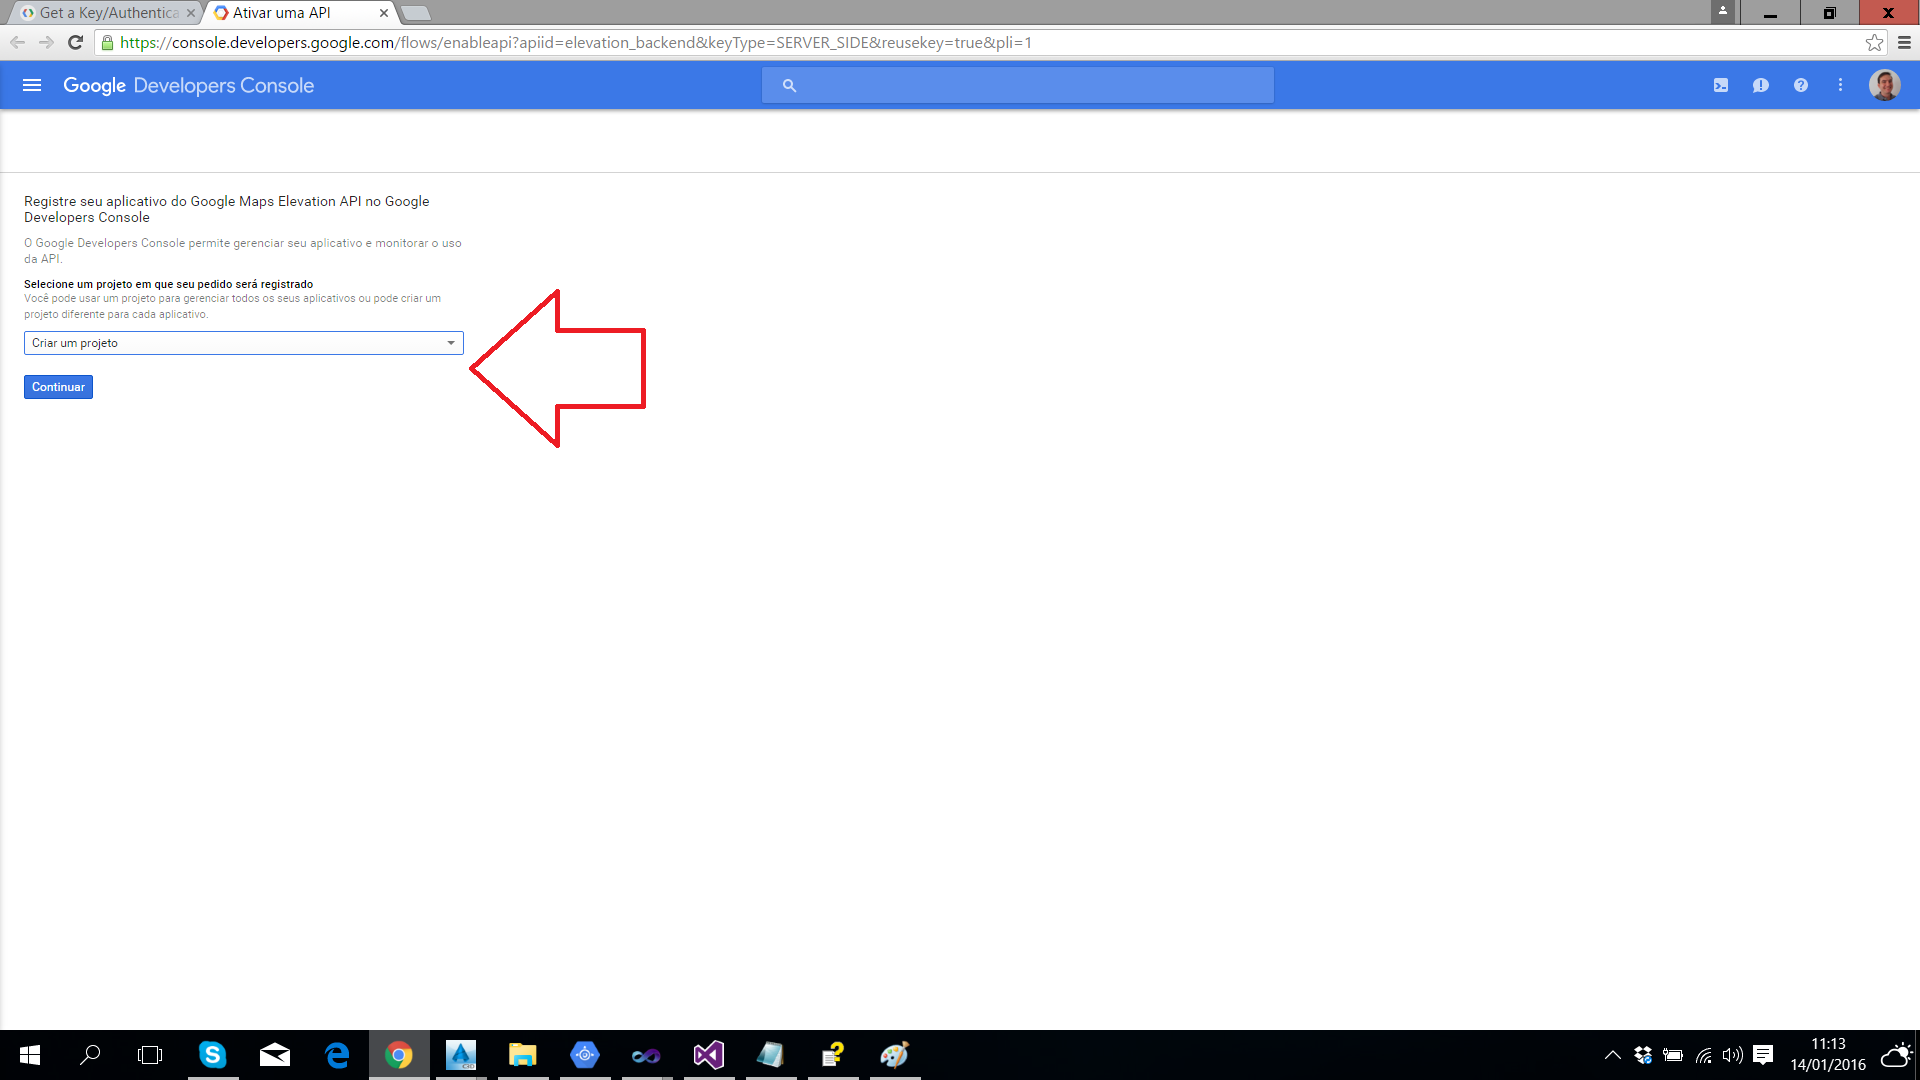The width and height of the screenshot is (1920, 1080).
Task: Click the green padlock security icon
Action: tap(108, 42)
